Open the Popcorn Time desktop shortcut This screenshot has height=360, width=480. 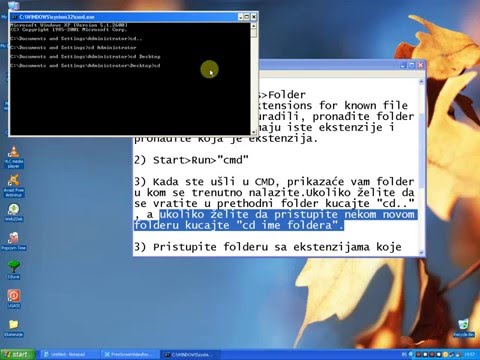(14, 241)
